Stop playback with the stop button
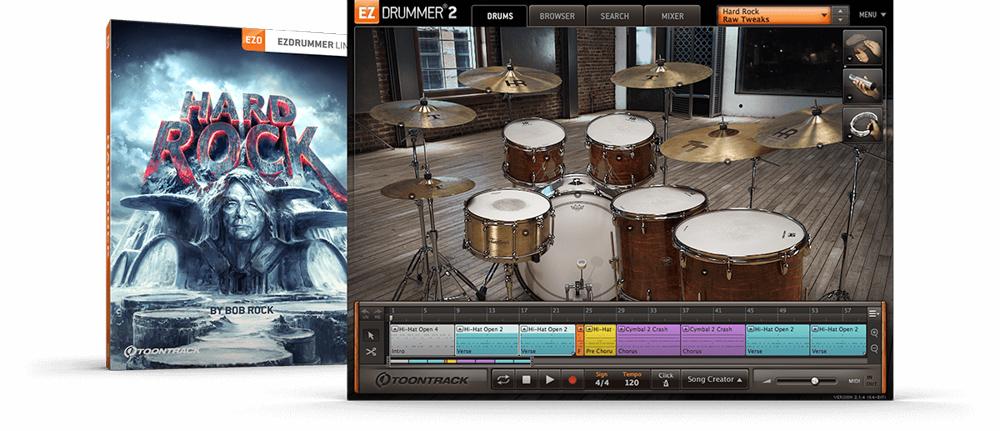This screenshot has height=431, width=1000. point(526,380)
